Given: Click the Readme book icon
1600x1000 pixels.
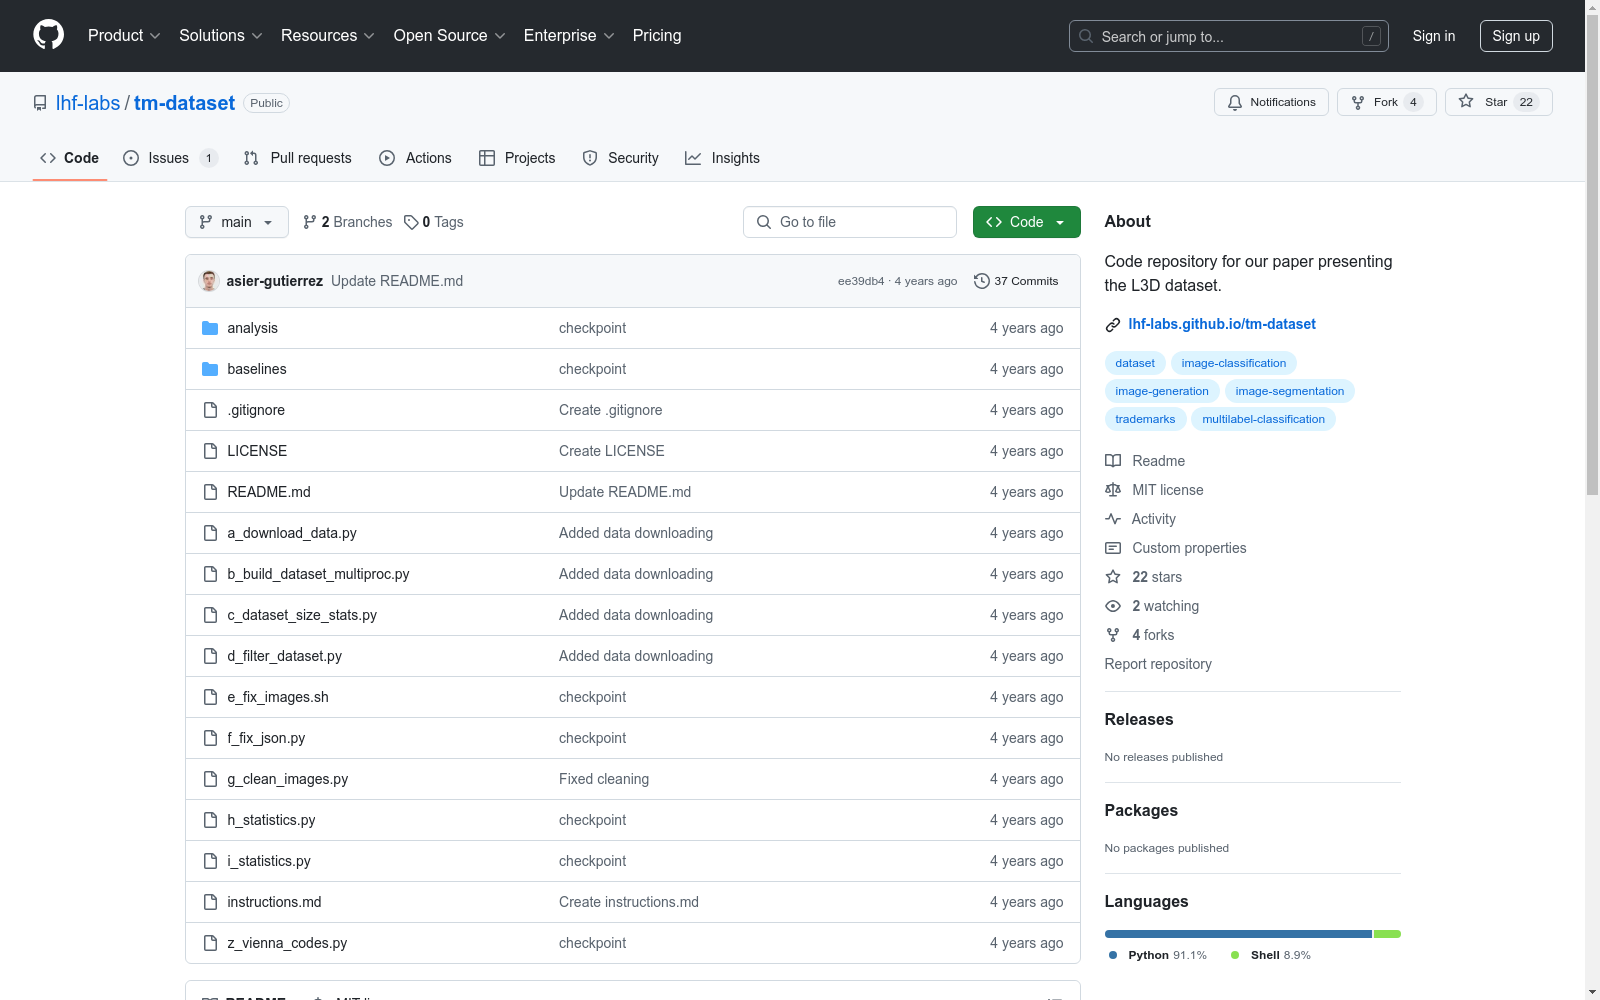Looking at the screenshot, I should 1113,461.
